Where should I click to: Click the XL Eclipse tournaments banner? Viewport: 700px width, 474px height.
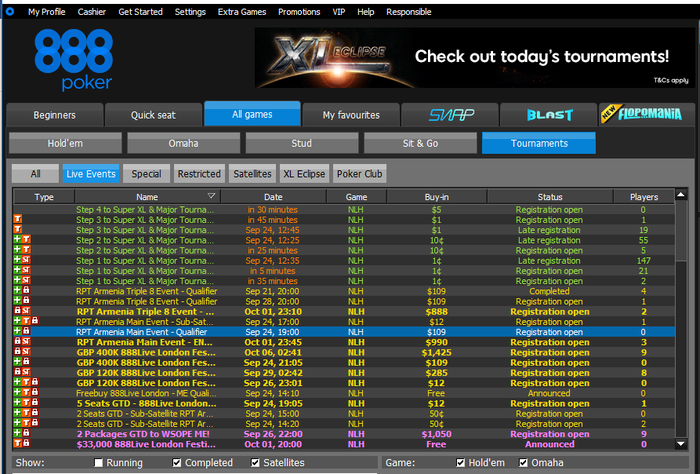point(475,58)
